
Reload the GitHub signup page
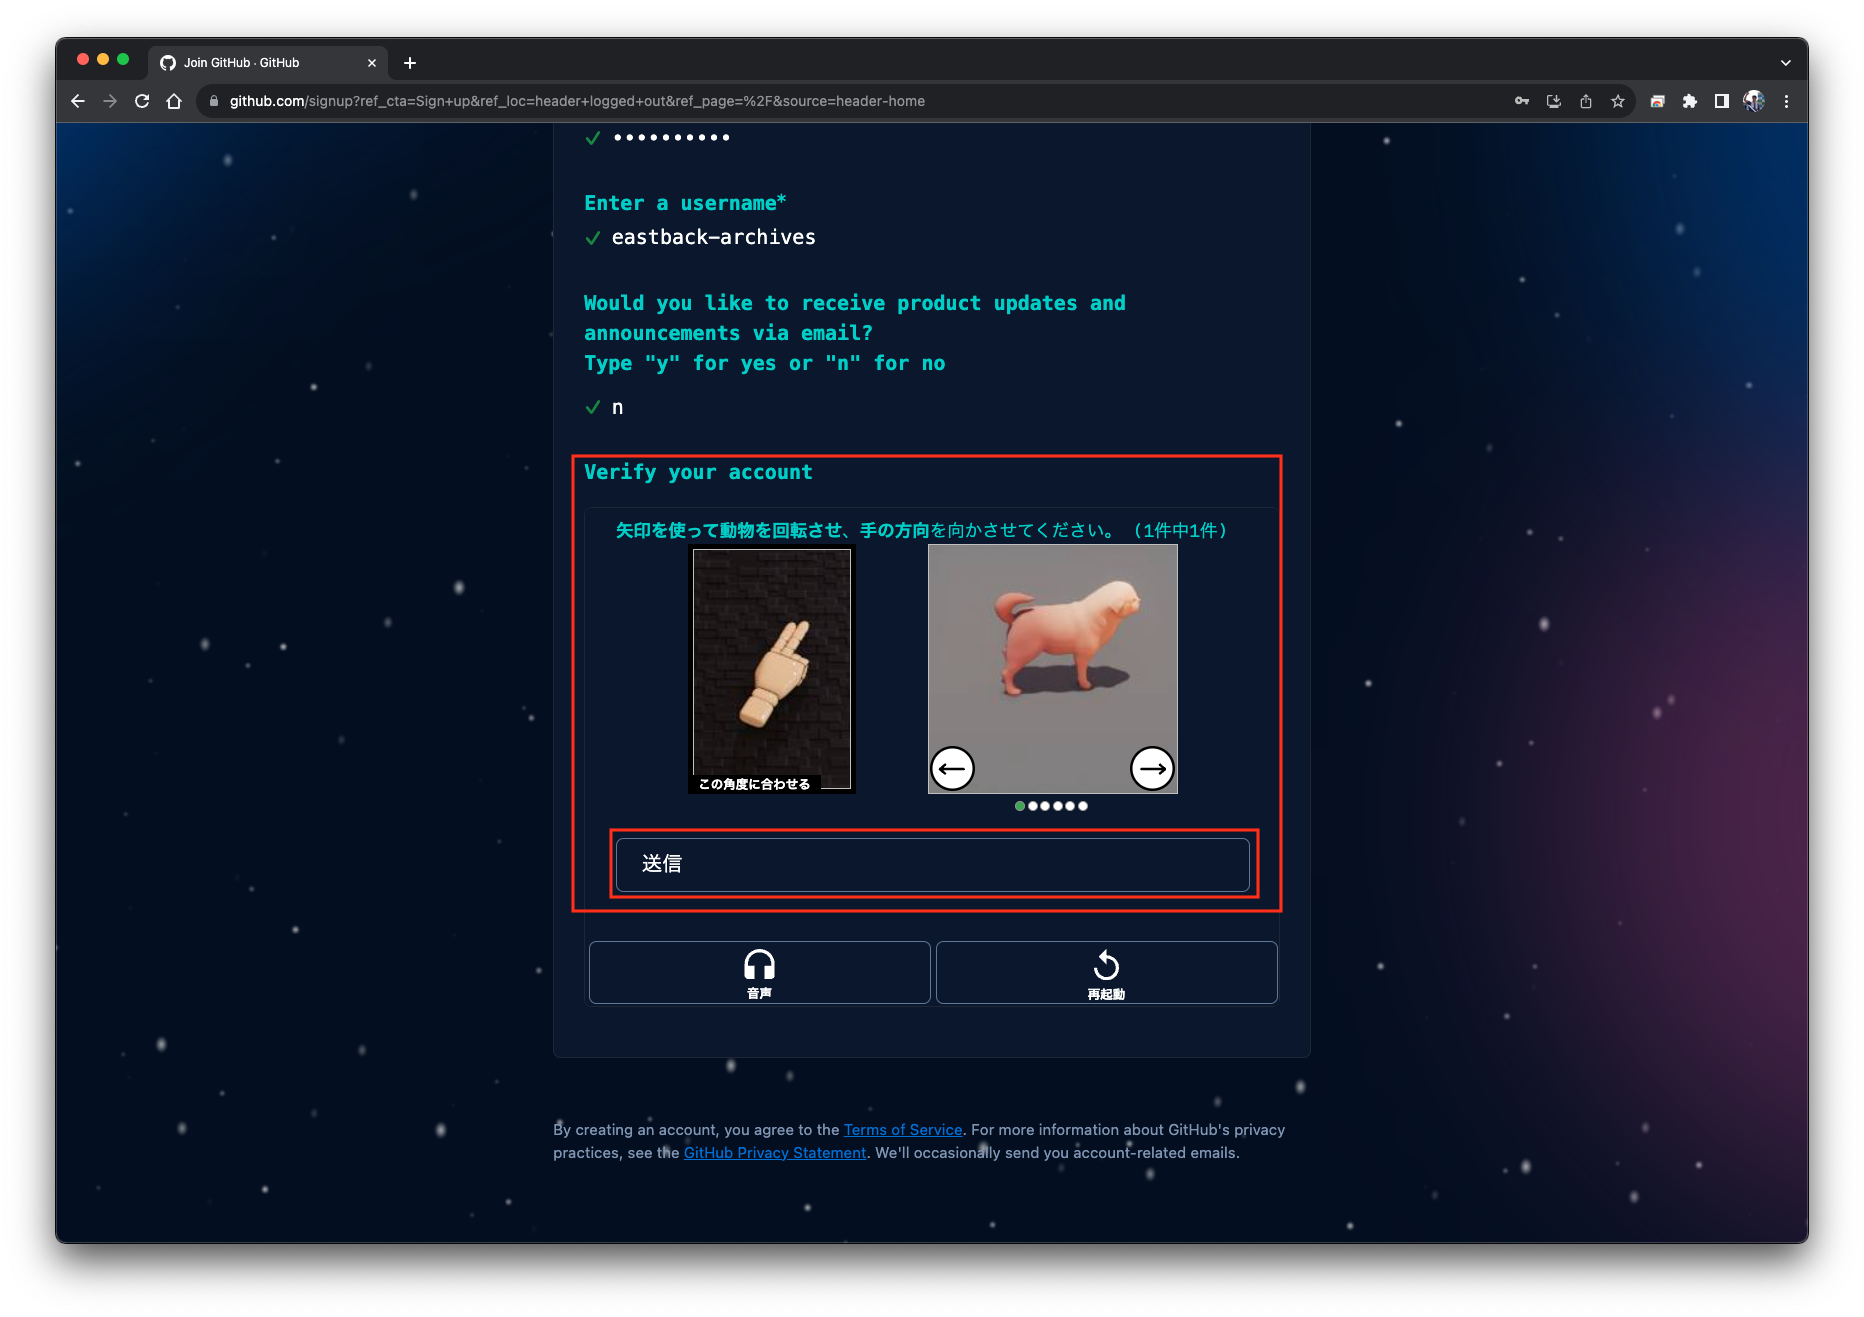pos(142,101)
